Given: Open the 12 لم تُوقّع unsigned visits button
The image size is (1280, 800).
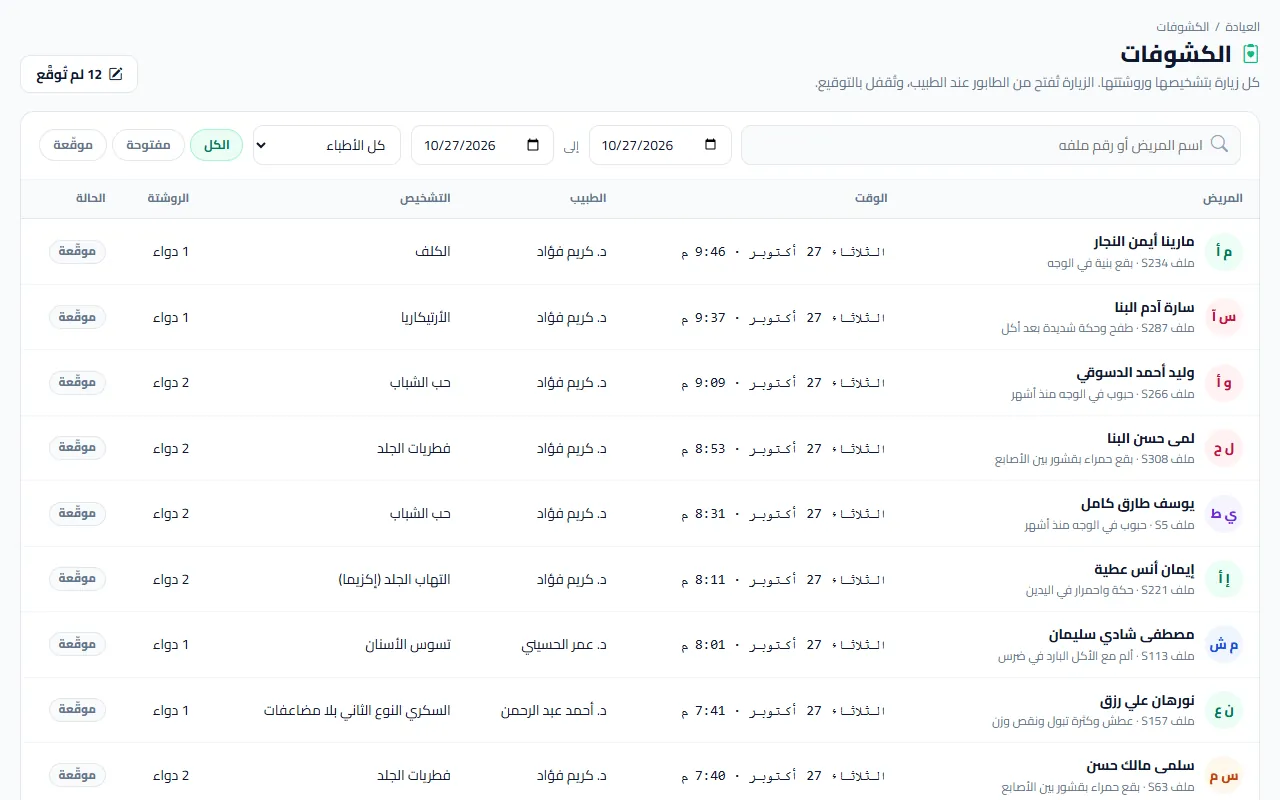Looking at the screenshot, I should tap(79, 74).
